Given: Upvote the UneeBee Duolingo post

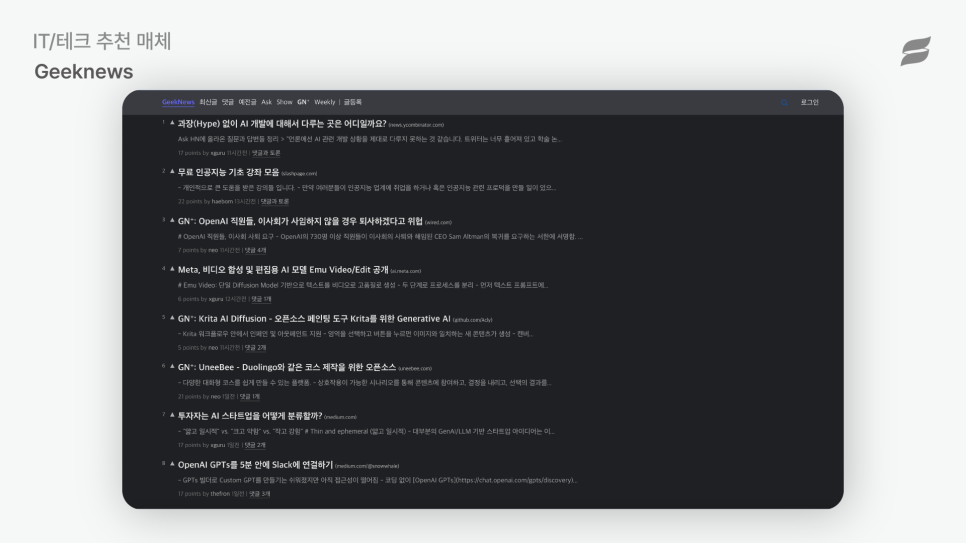Looking at the screenshot, I should (x=172, y=366).
